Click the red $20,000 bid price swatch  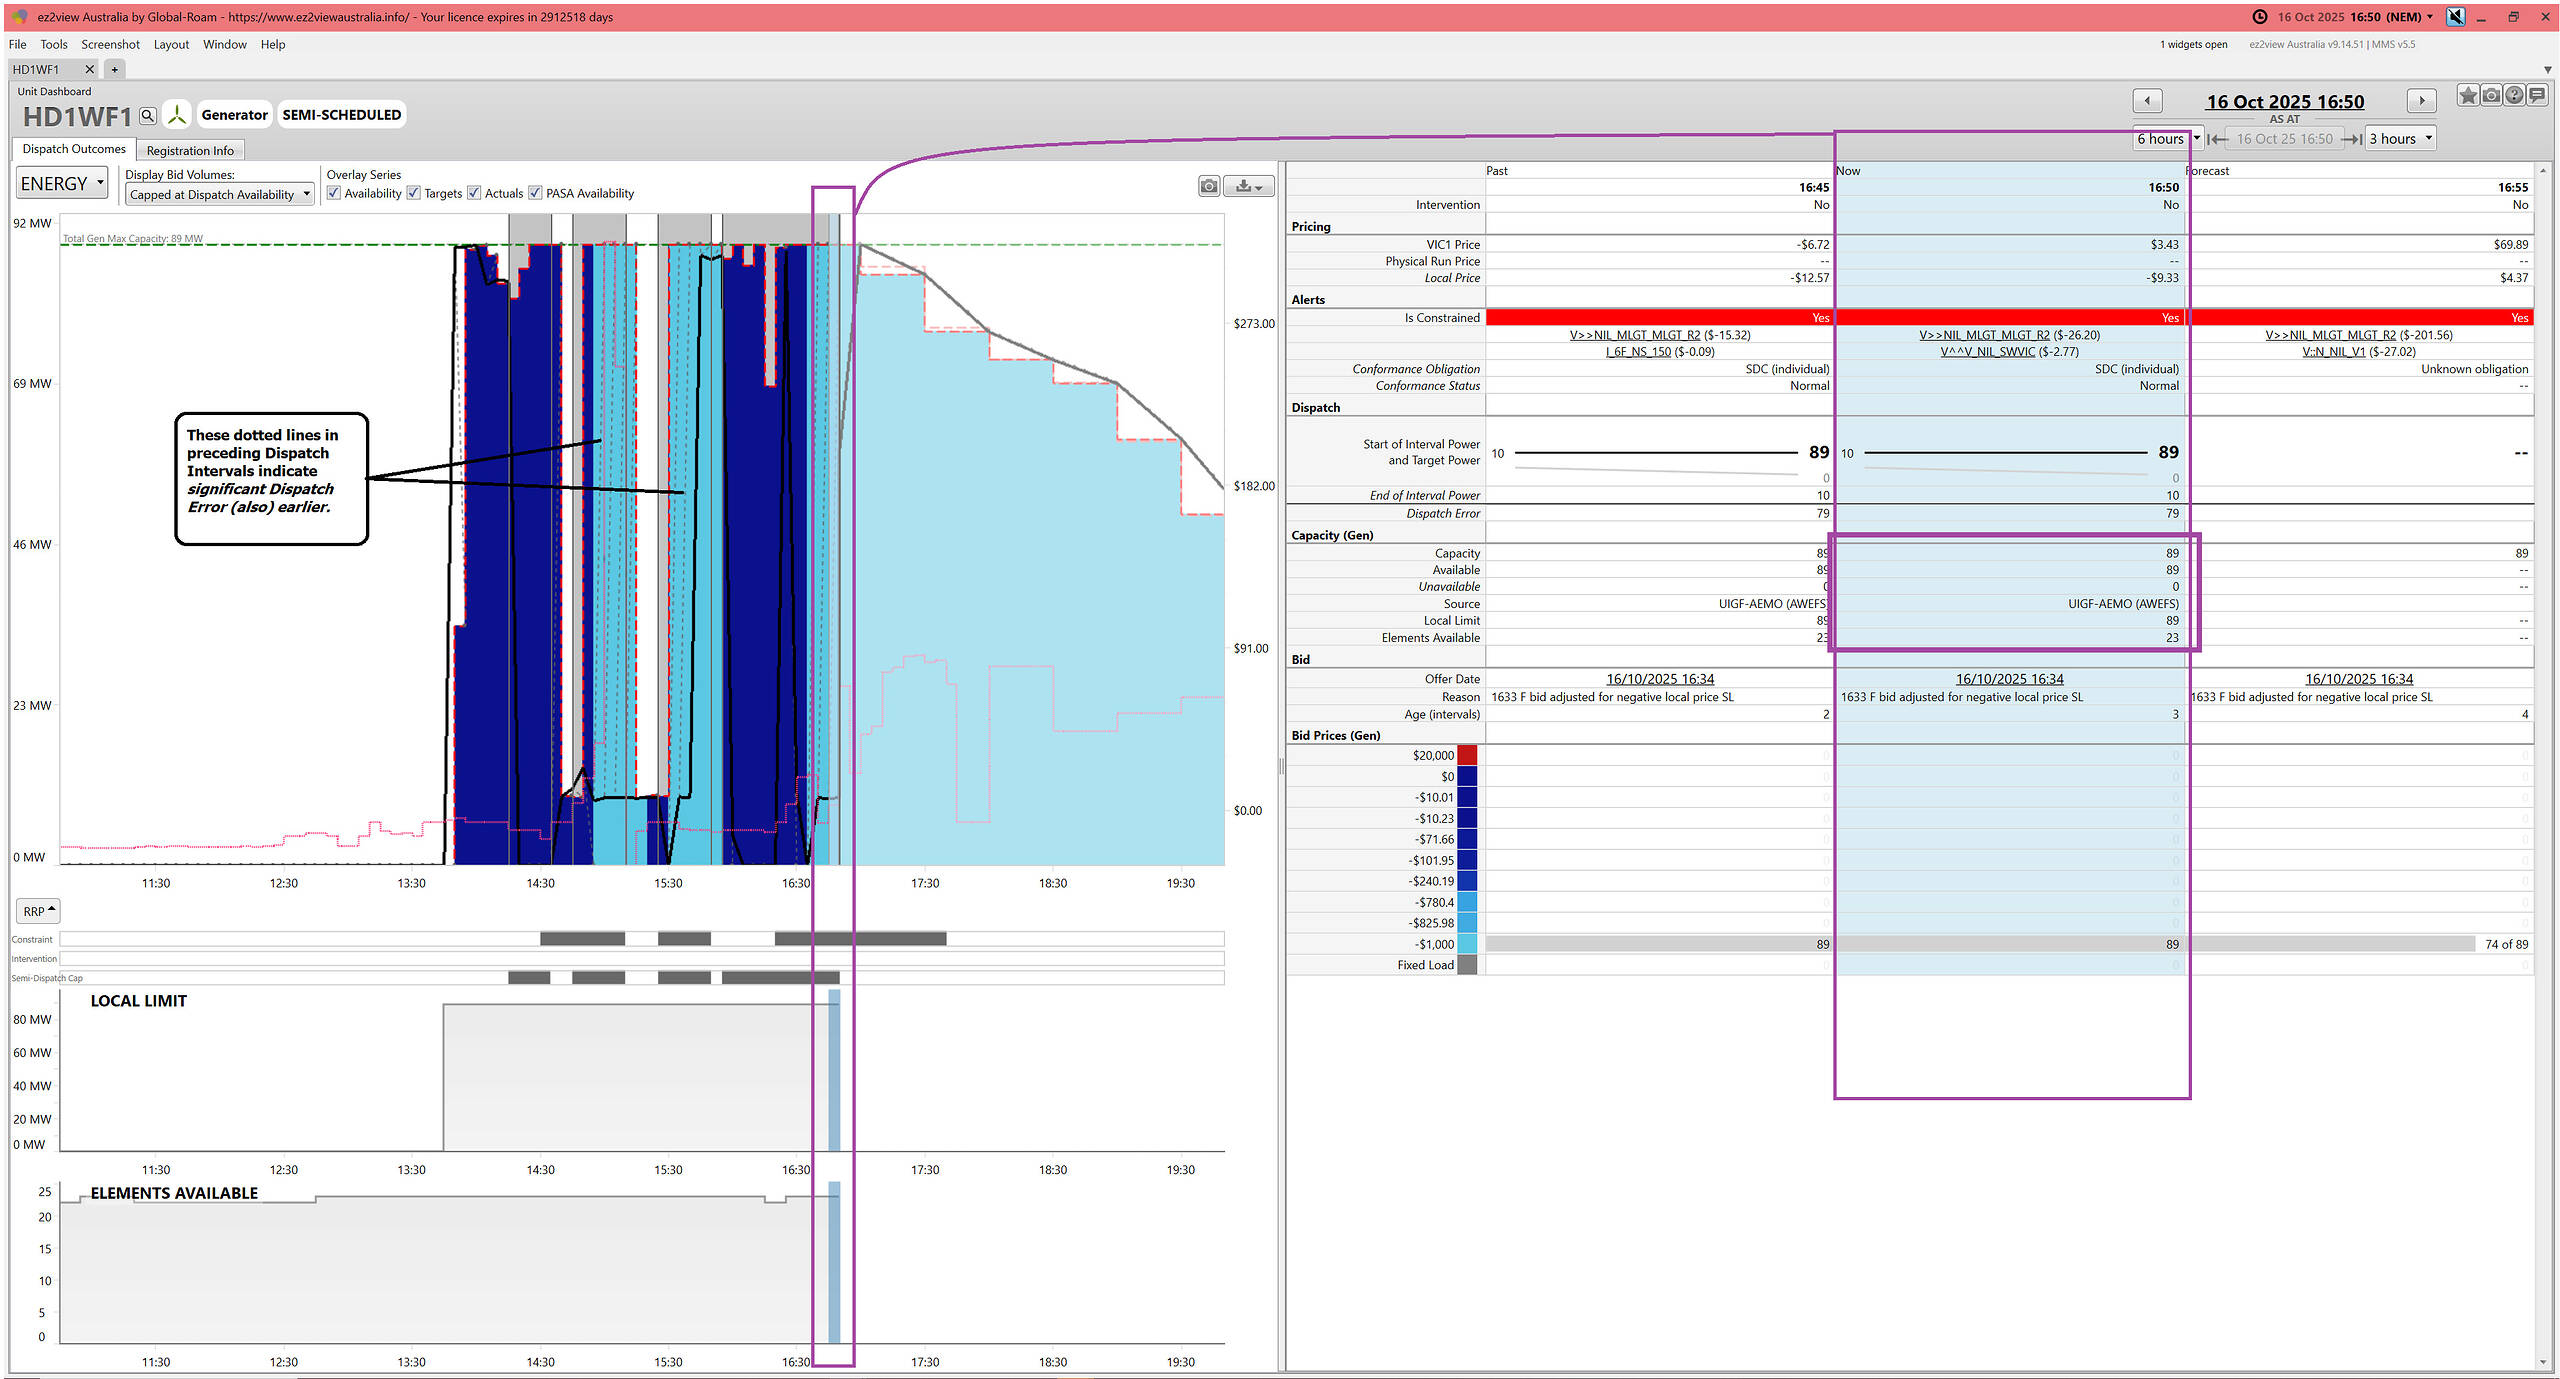[x=1467, y=756]
